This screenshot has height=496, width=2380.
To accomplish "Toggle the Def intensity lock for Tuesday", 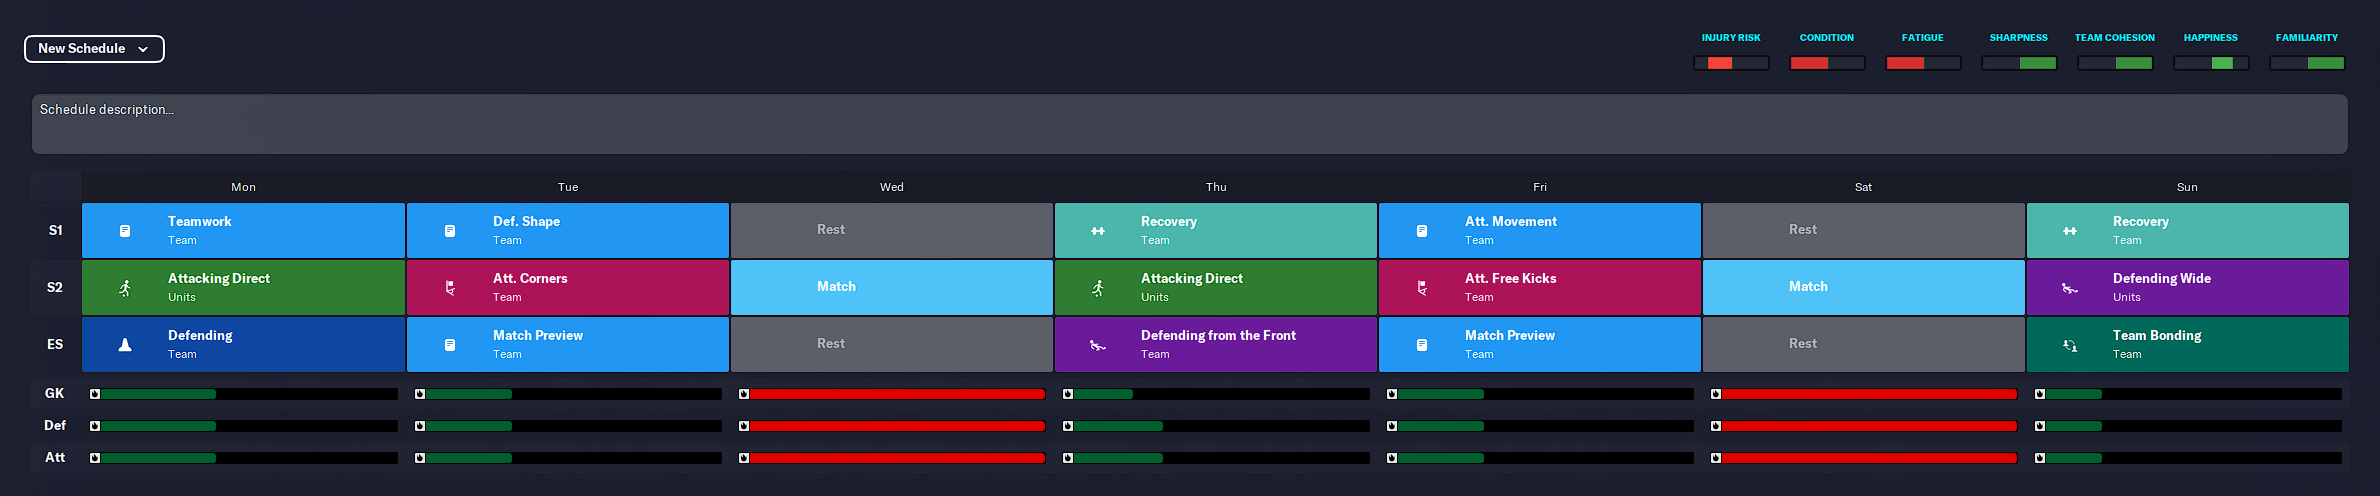I will pyautogui.click(x=420, y=426).
